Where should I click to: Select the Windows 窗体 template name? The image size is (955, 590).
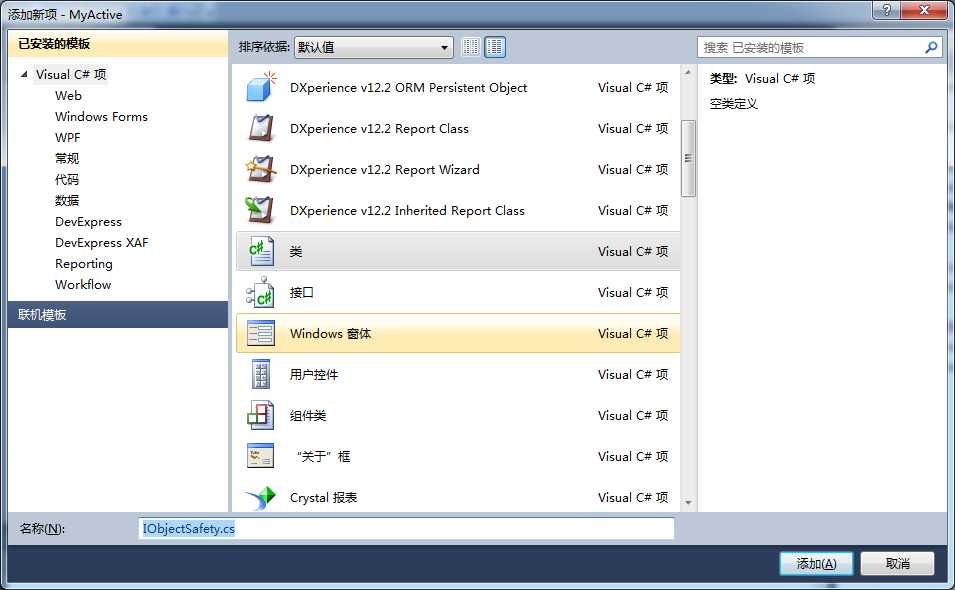pos(331,334)
